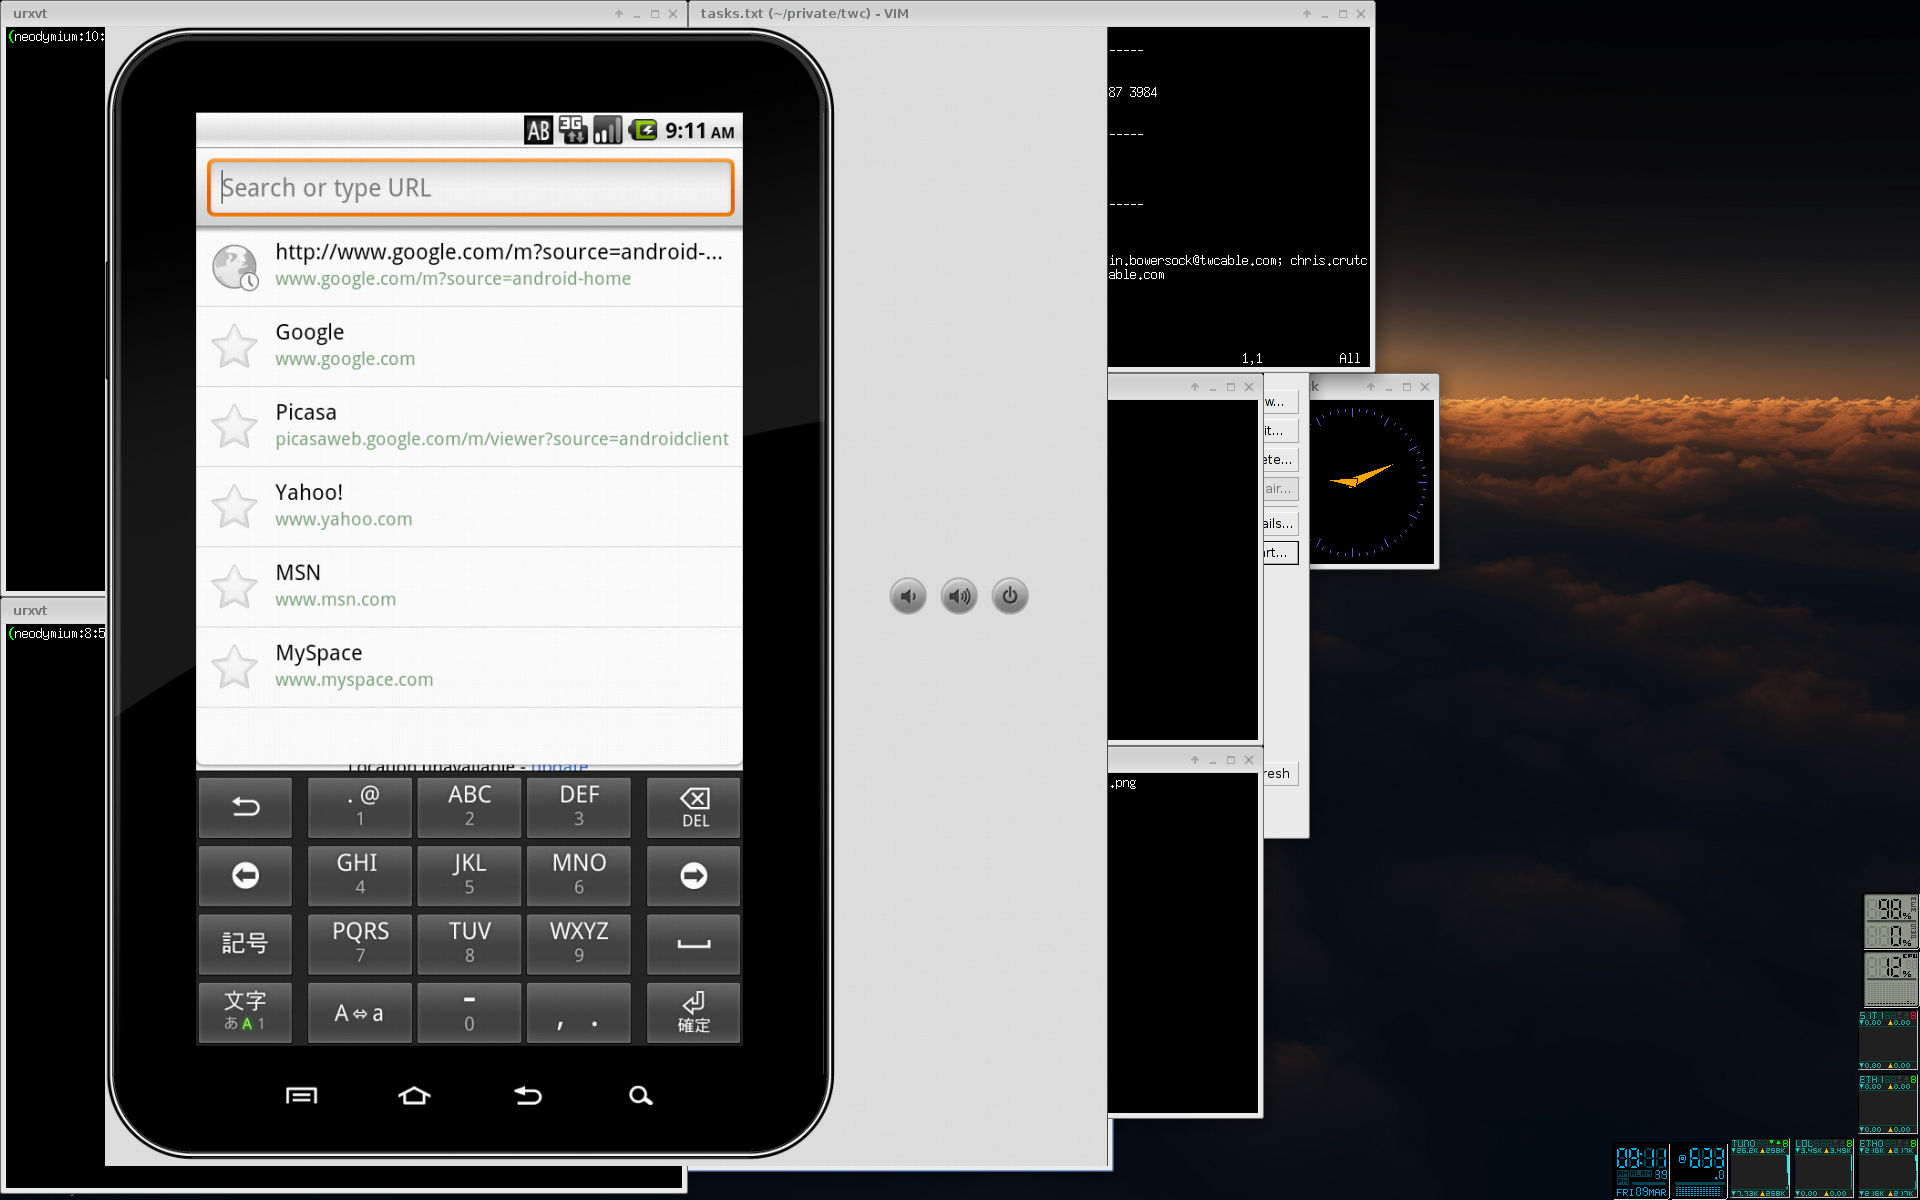
Task: Tap the battery charging status icon
Action: click(643, 130)
